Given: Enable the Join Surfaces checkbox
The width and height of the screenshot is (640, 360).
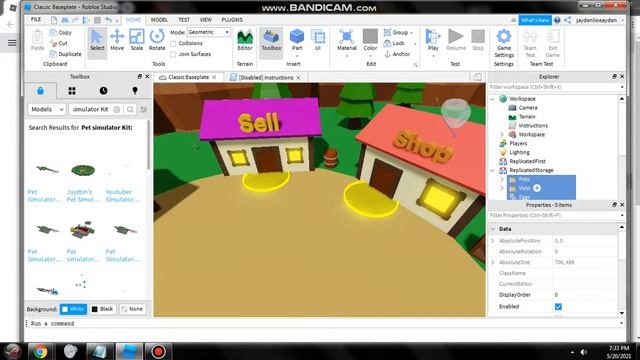Looking at the screenshot, I should pos(173,54).
